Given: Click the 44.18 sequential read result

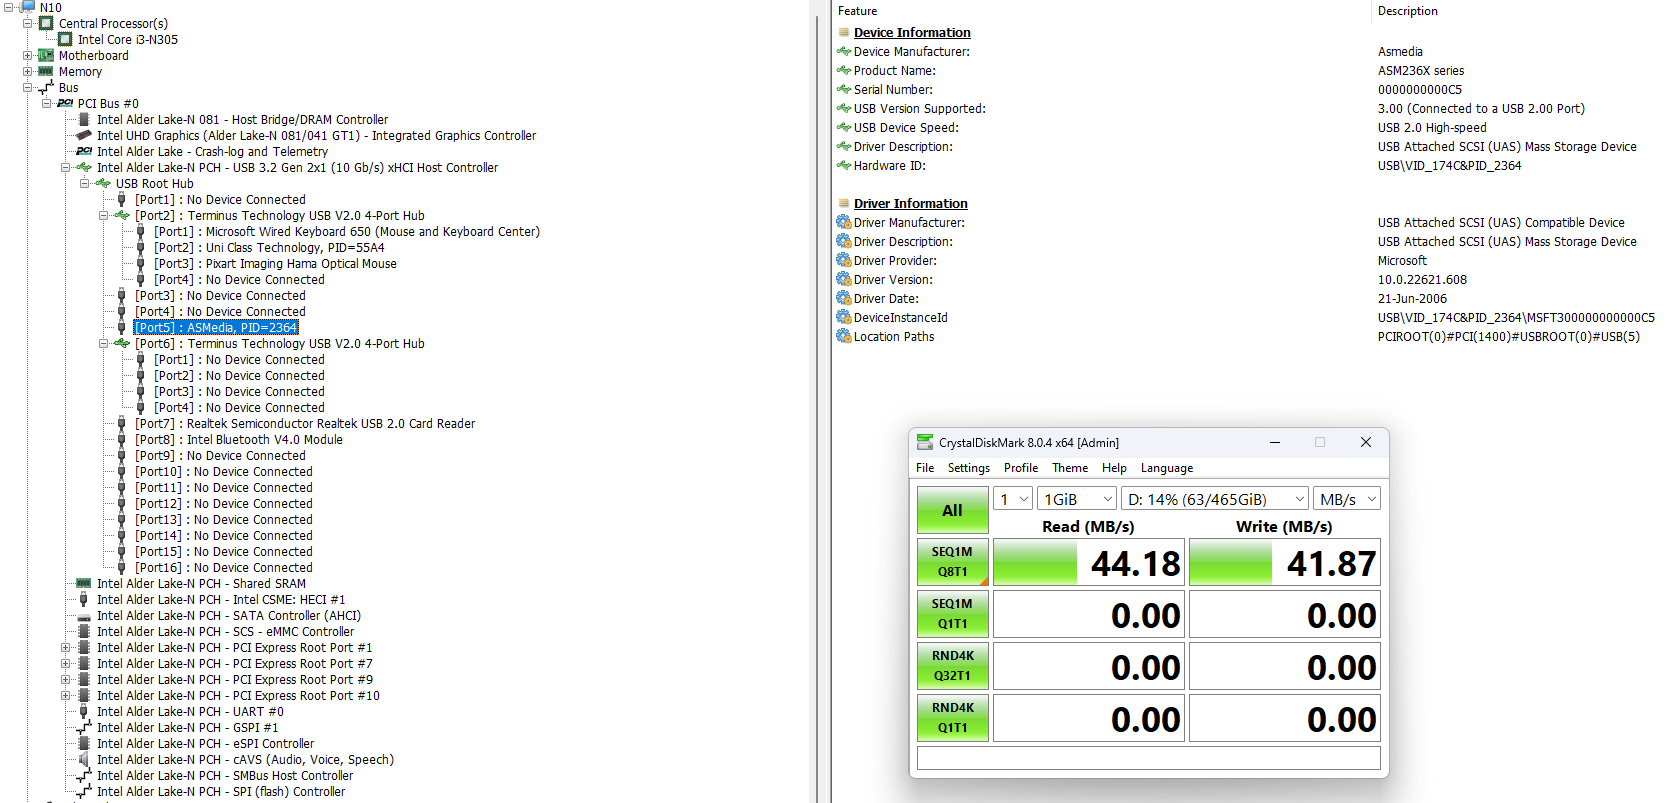Looking at the screenshot, I should pos(1089,563).
